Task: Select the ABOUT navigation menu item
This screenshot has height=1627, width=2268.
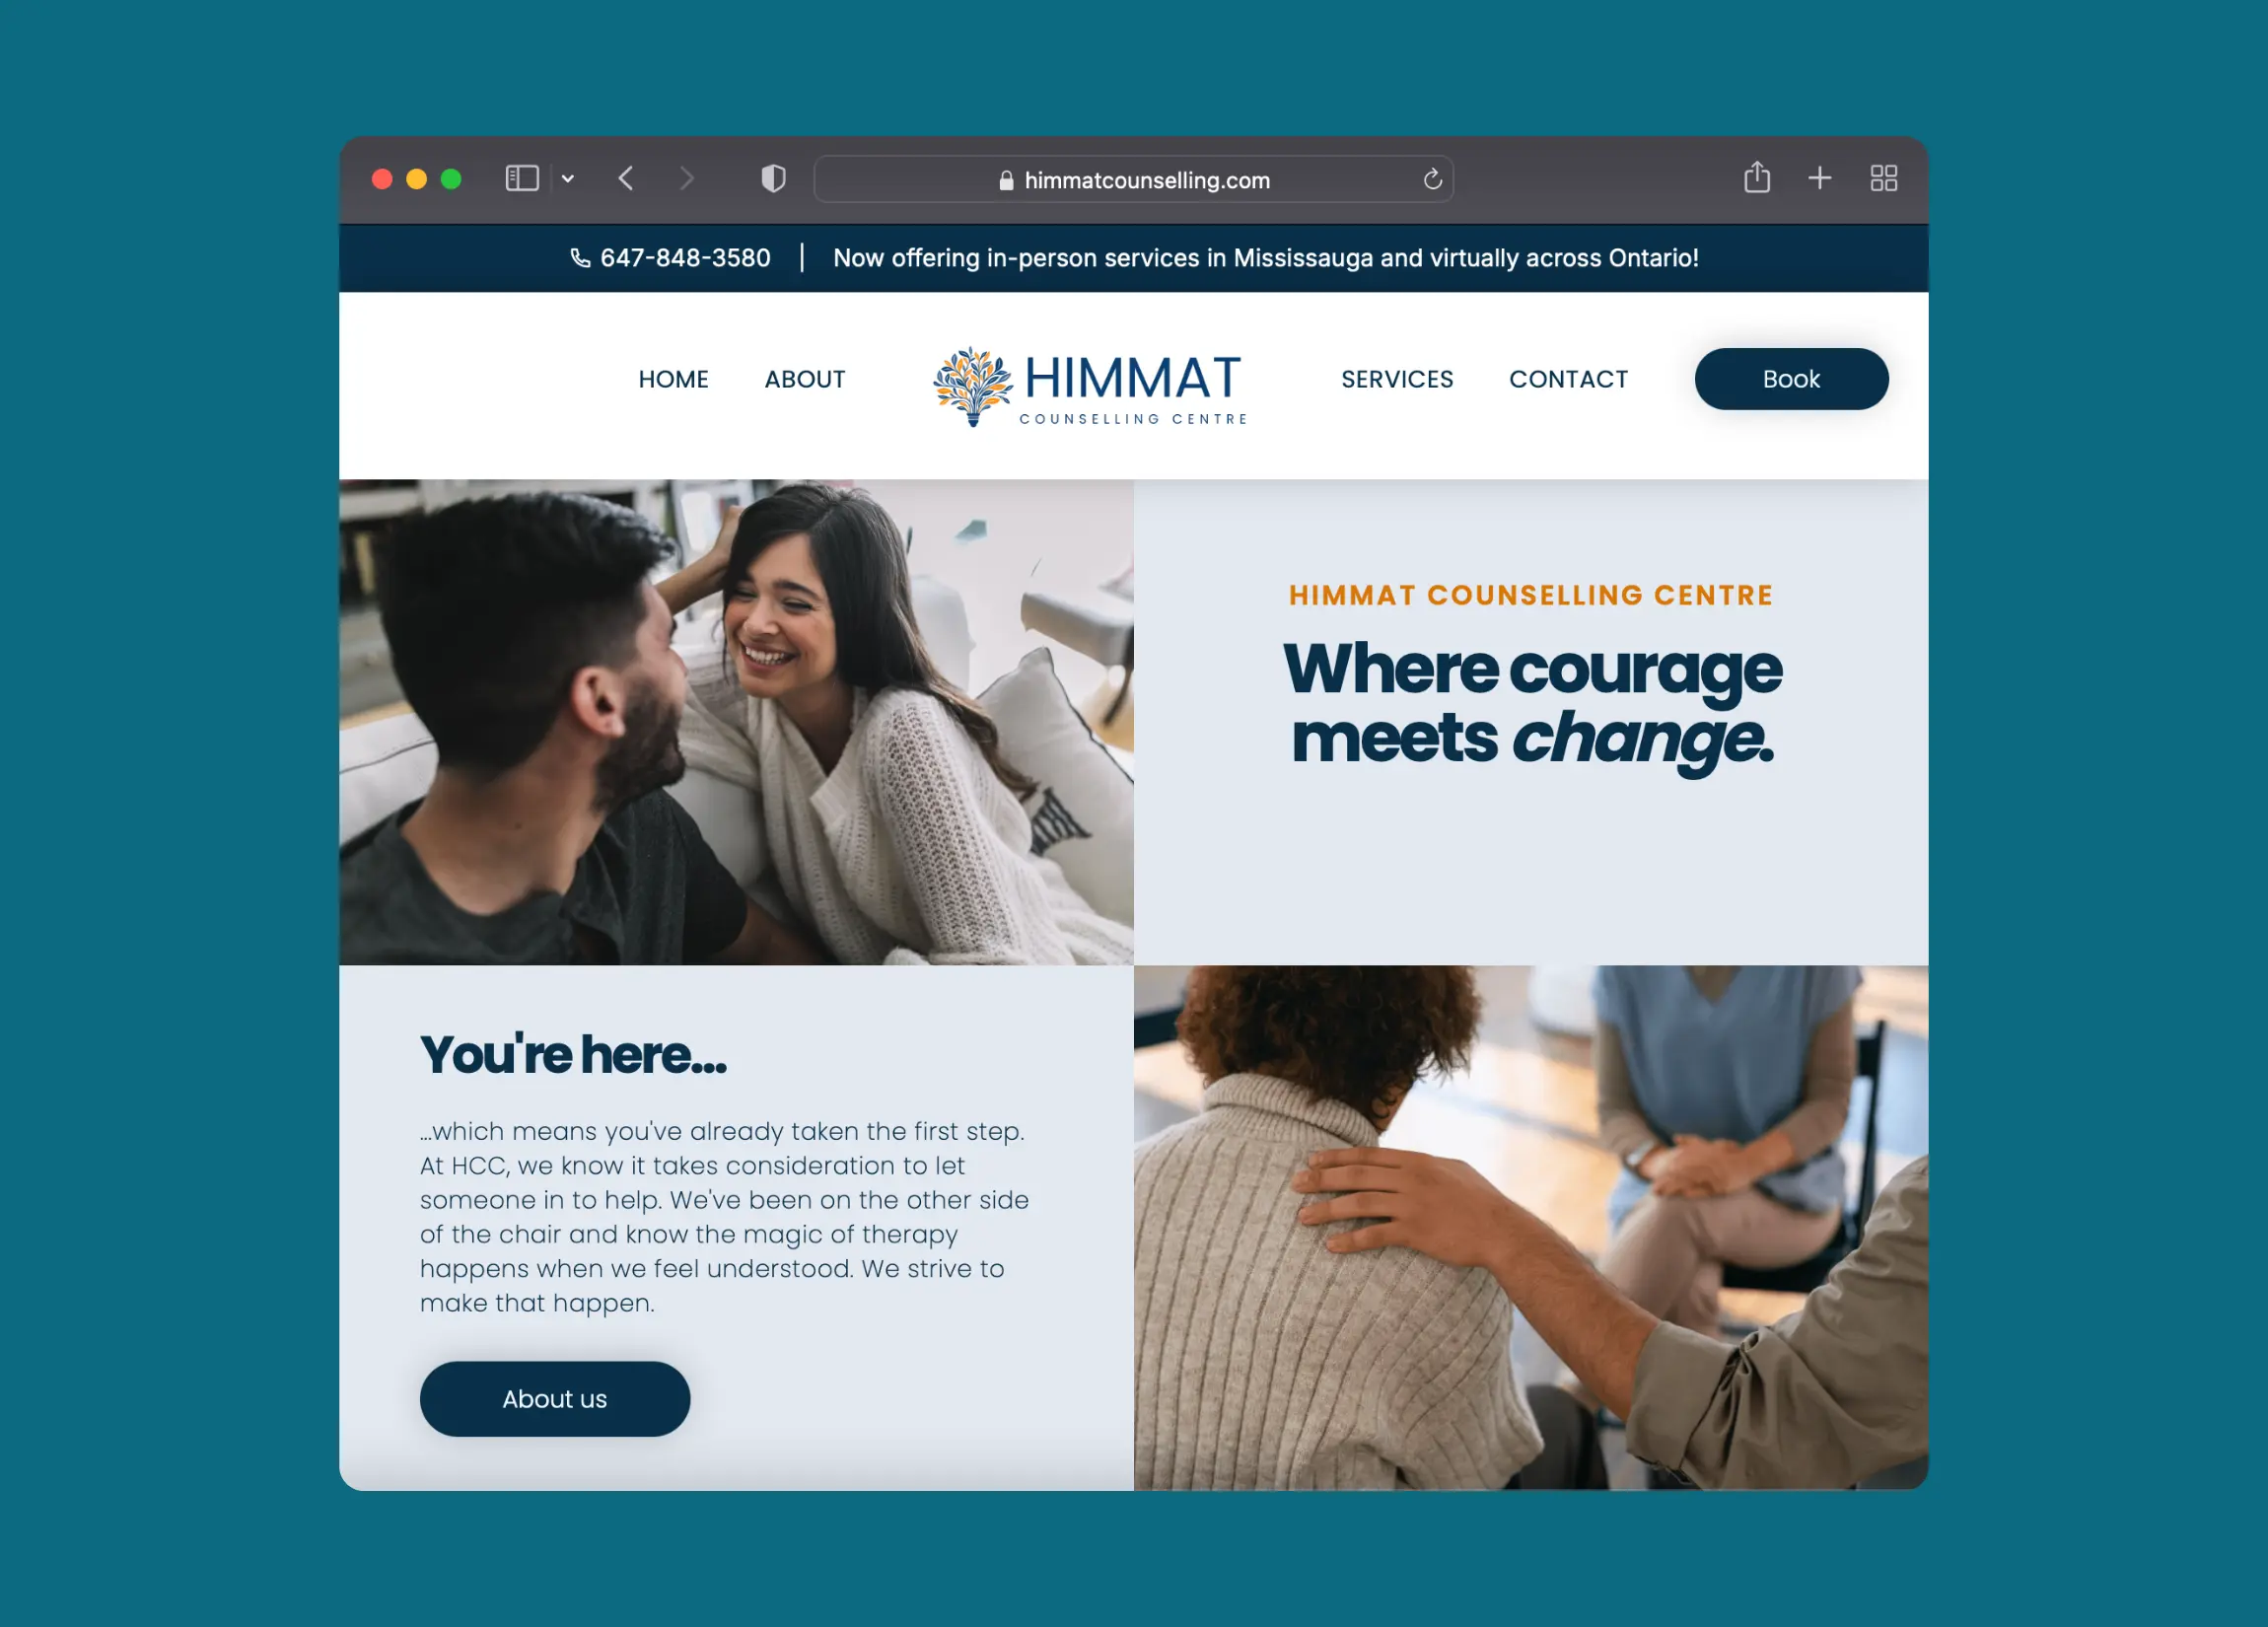Action: [x=805, y=379]
